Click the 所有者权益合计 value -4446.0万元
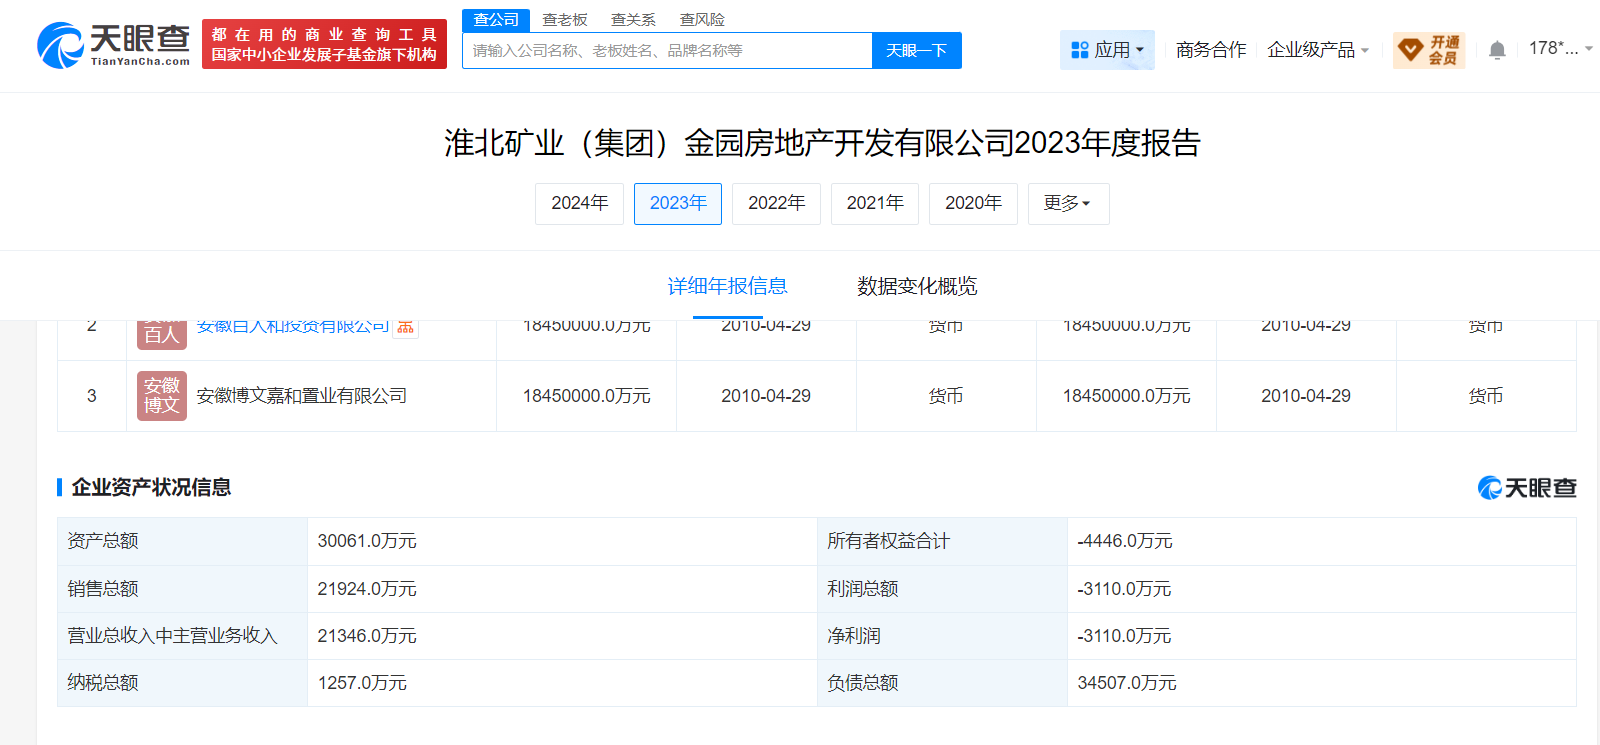The image size is (1600, 745). click(1125, 541)
